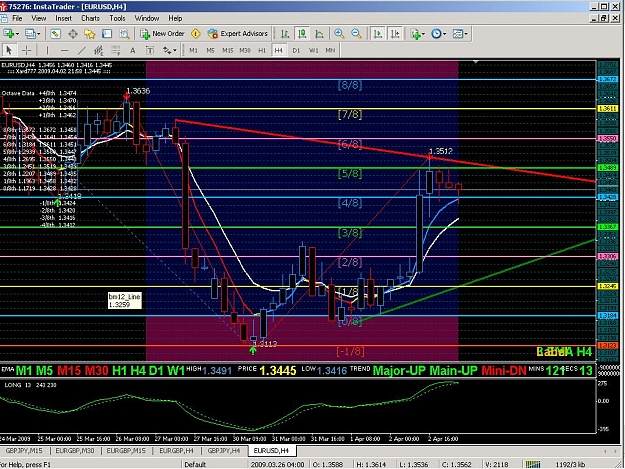Open the New Chart dropdown

click(11, 34)
